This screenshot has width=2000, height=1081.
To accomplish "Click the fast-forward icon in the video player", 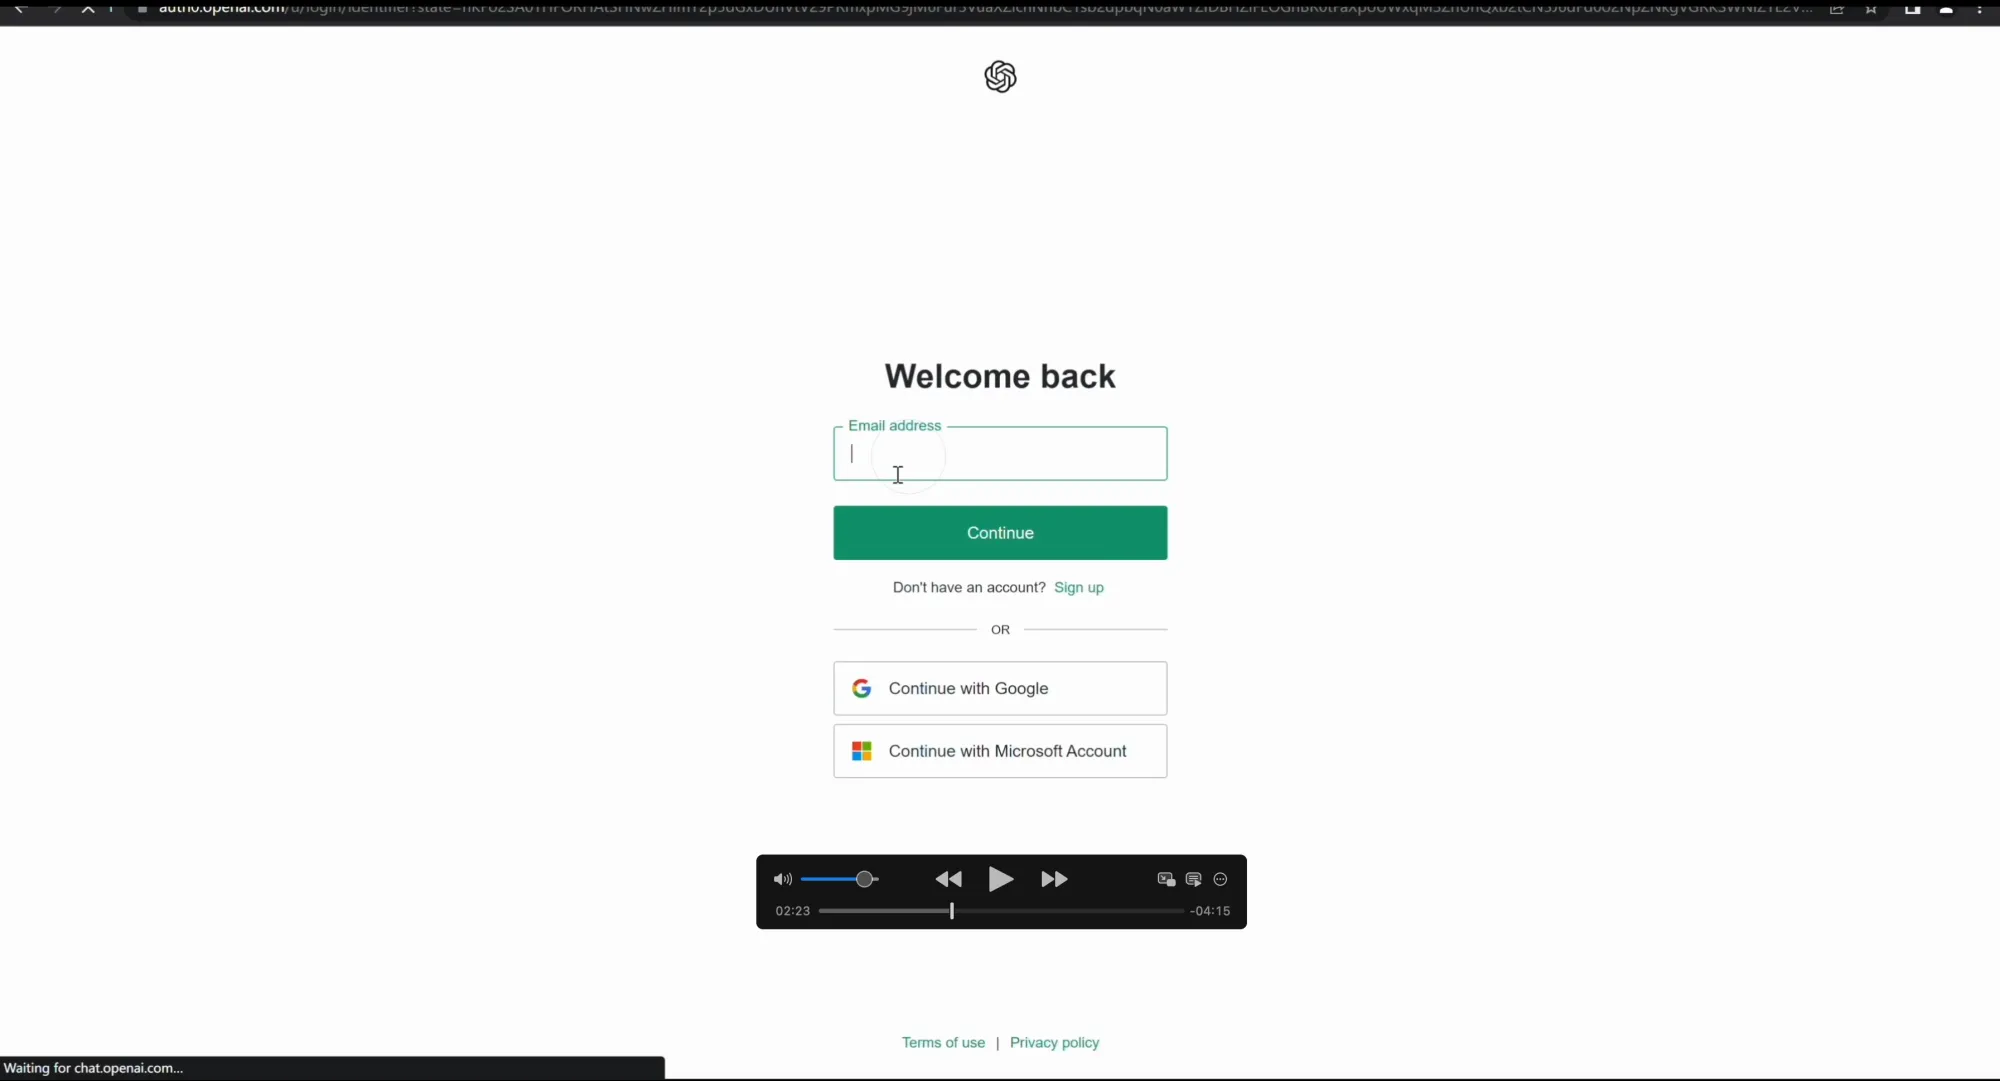I will [1054, 879].
